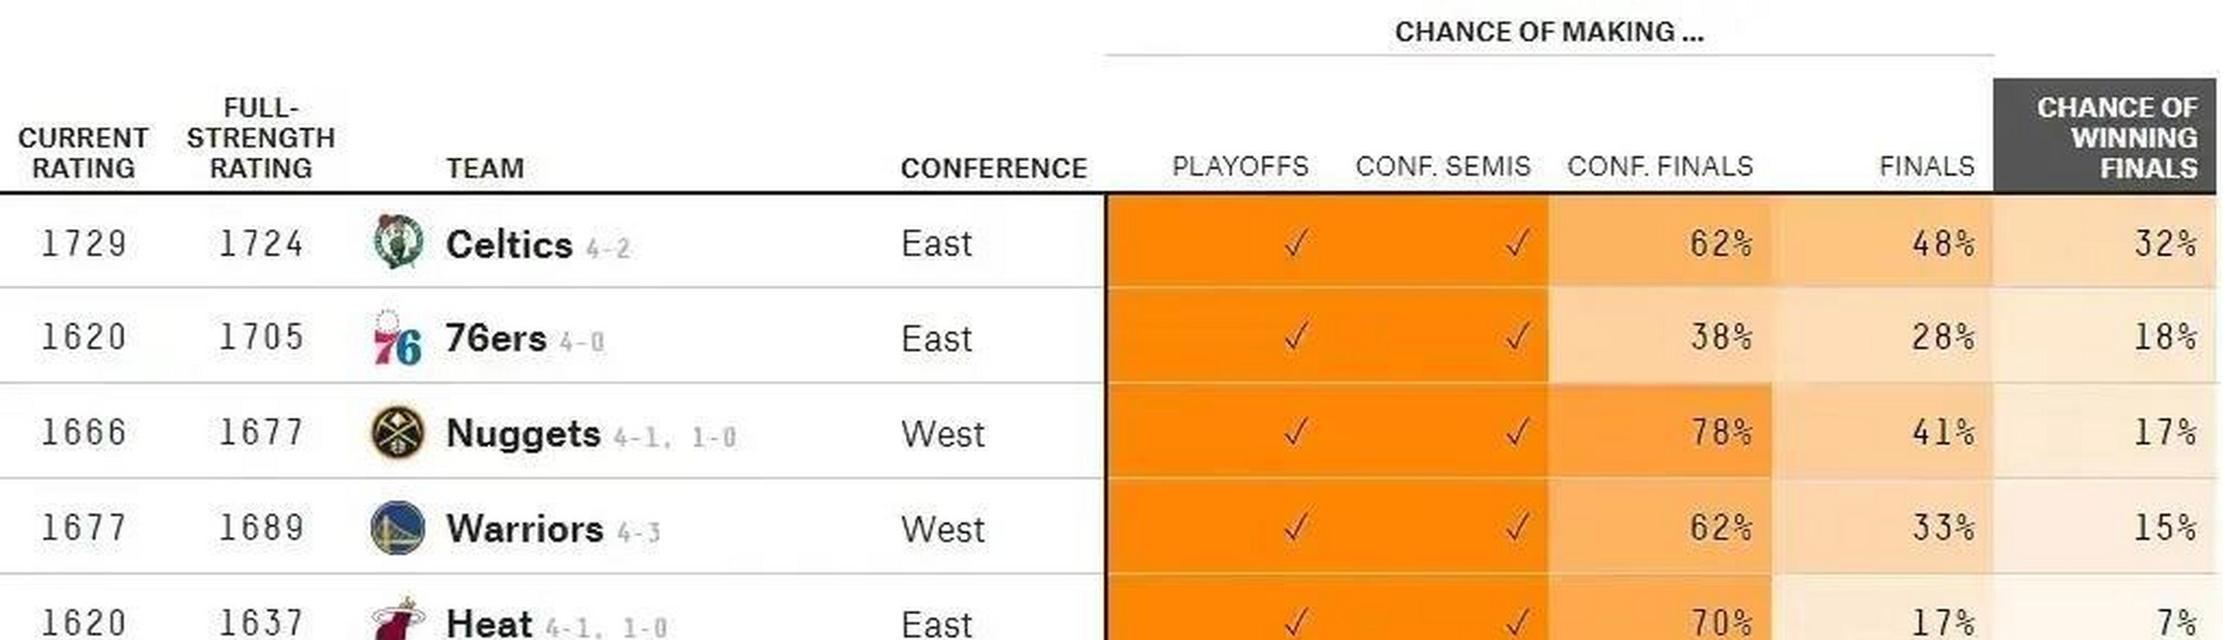Sort by Conf. Finals column header

click(x=1660, y=166)
